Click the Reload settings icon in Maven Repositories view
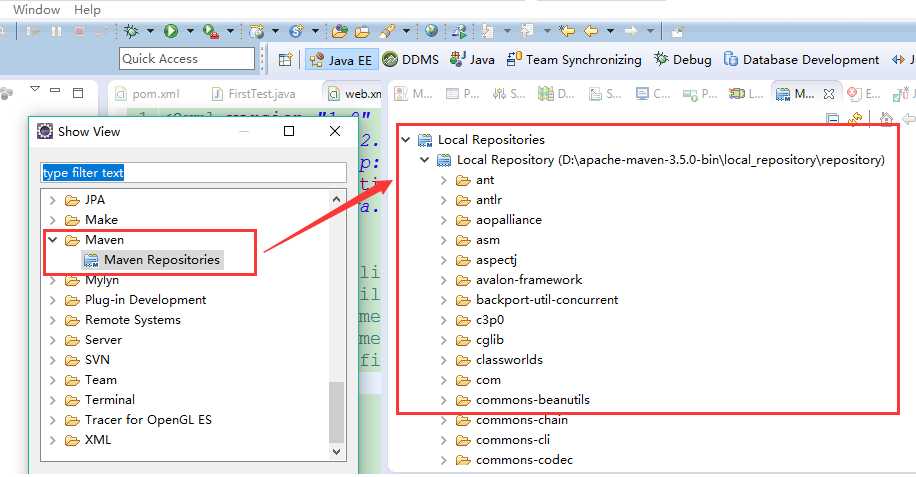916x477 pixels. pyautogui.click(x=855, y=119)
